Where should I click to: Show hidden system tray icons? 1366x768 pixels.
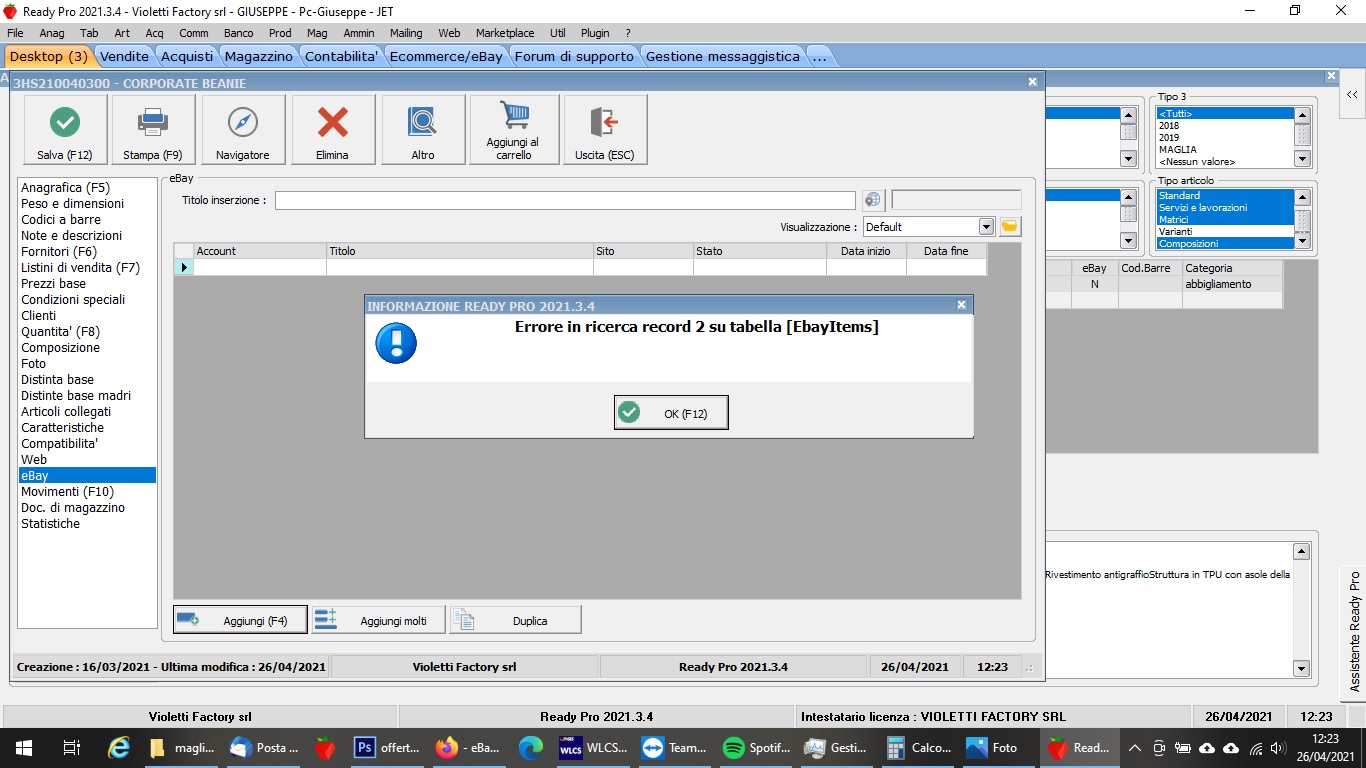tap(1135, 748)
